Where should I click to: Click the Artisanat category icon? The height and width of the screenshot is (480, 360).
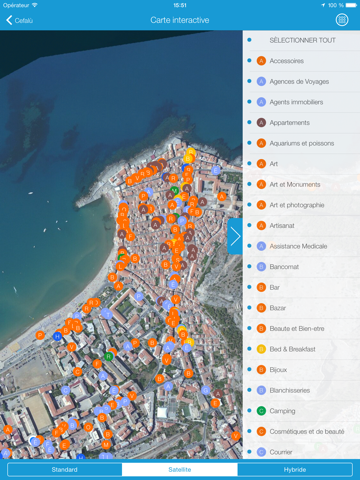coord(261,226)
